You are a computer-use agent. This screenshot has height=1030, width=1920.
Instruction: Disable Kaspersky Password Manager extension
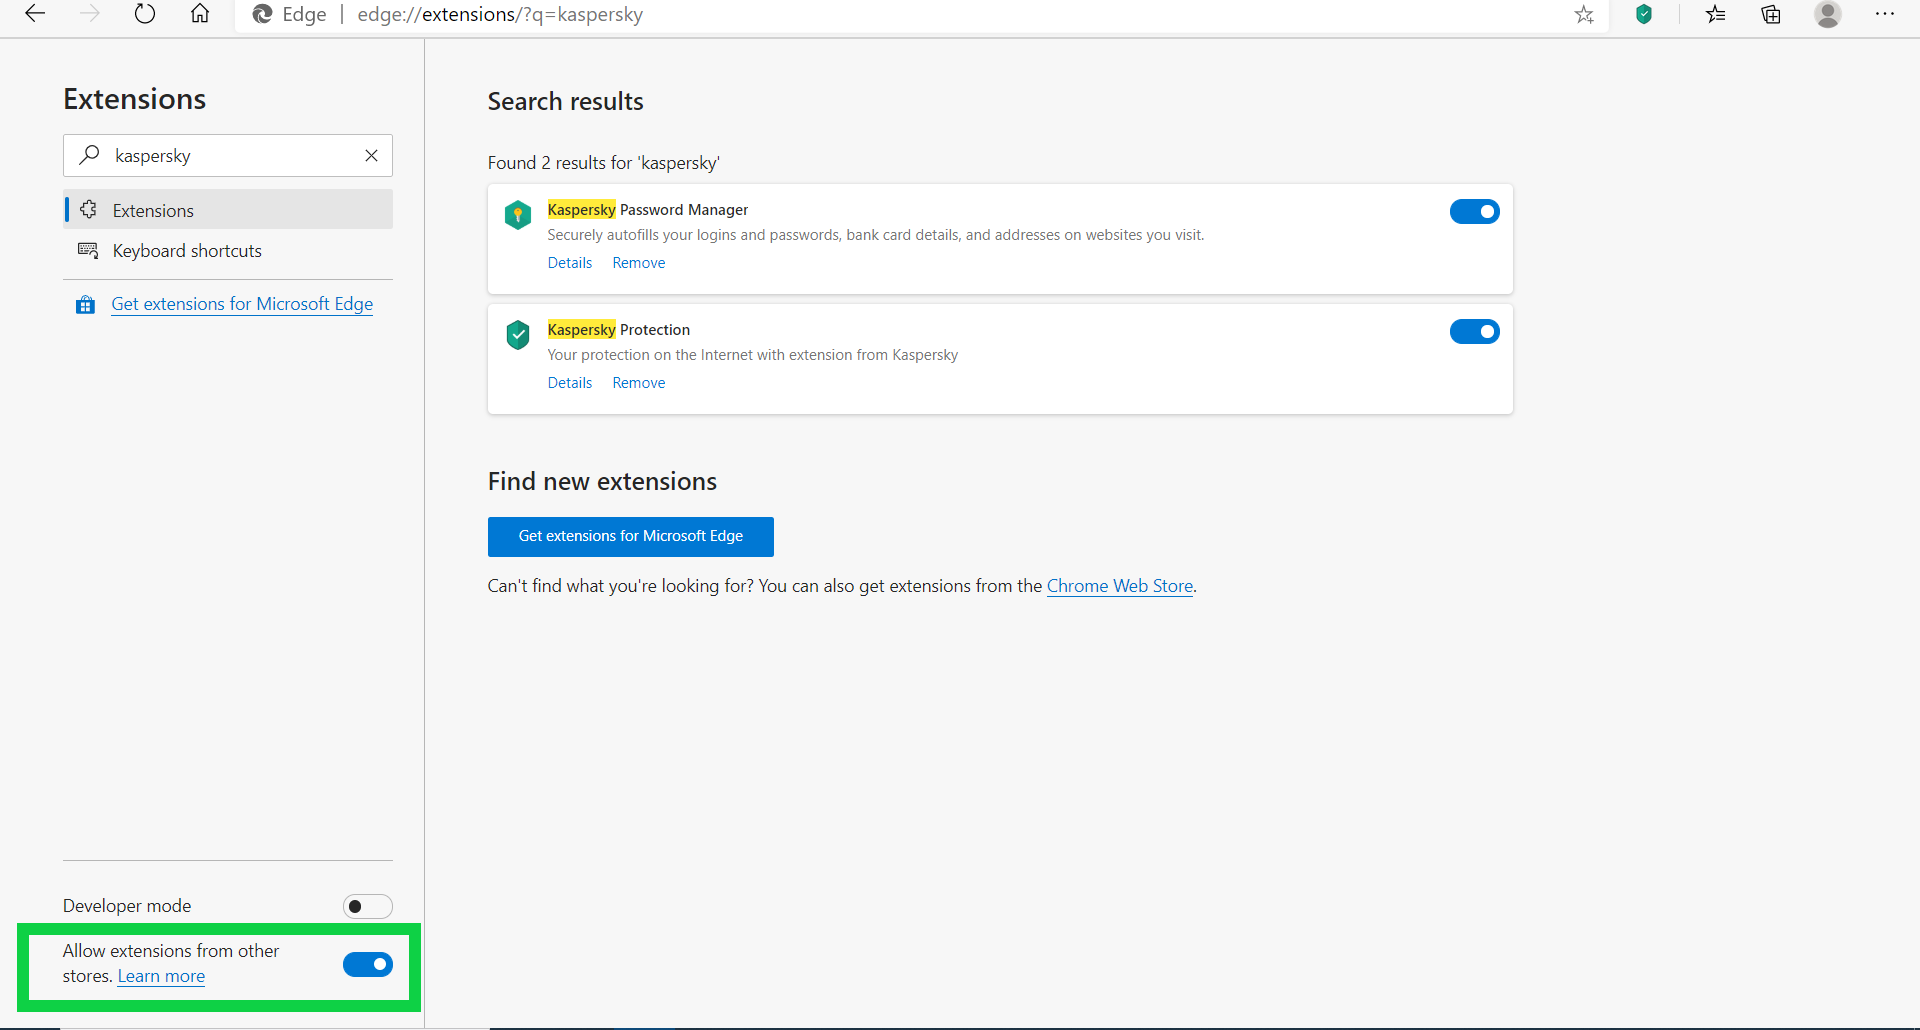[1474, 211]
